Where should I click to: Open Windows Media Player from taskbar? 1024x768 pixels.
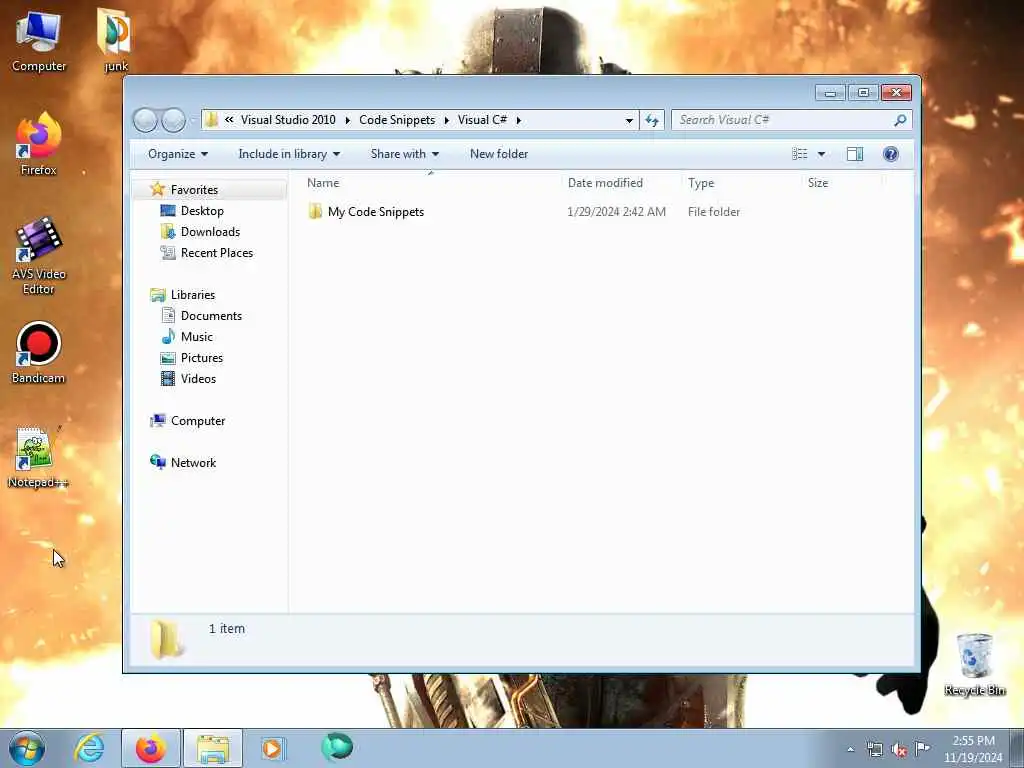pos(272,748)
